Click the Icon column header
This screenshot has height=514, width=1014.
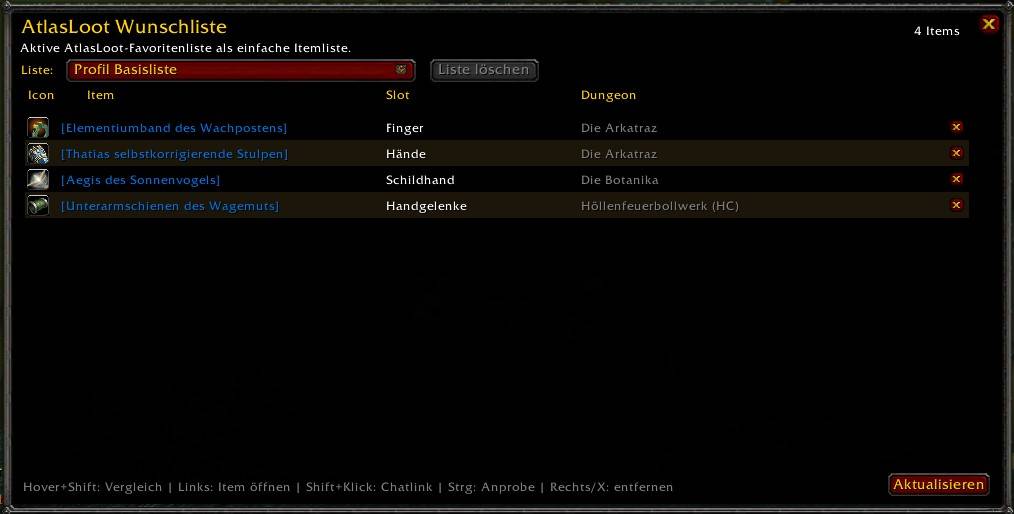[41, 95]
